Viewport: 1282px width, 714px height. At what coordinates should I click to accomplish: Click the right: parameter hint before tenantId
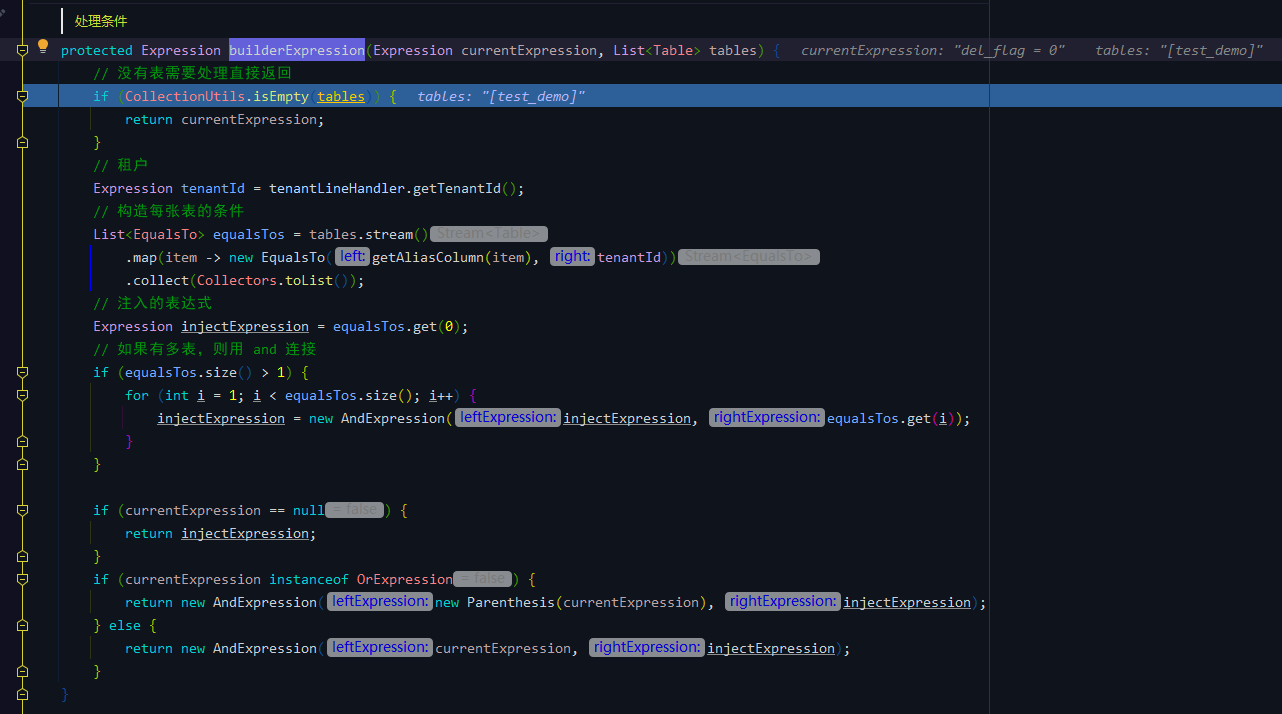coord(572,257)
